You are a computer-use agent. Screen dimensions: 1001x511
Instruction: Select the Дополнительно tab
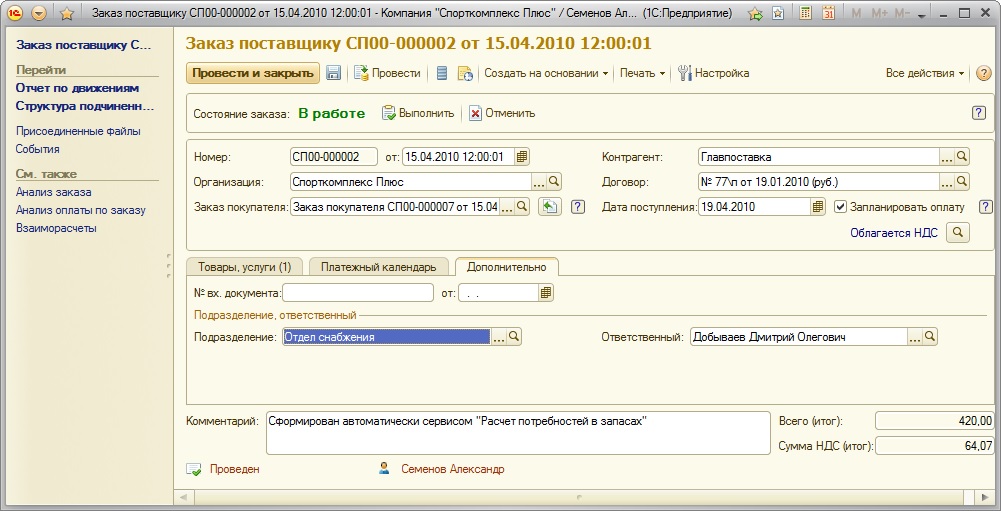click(507, 267)
